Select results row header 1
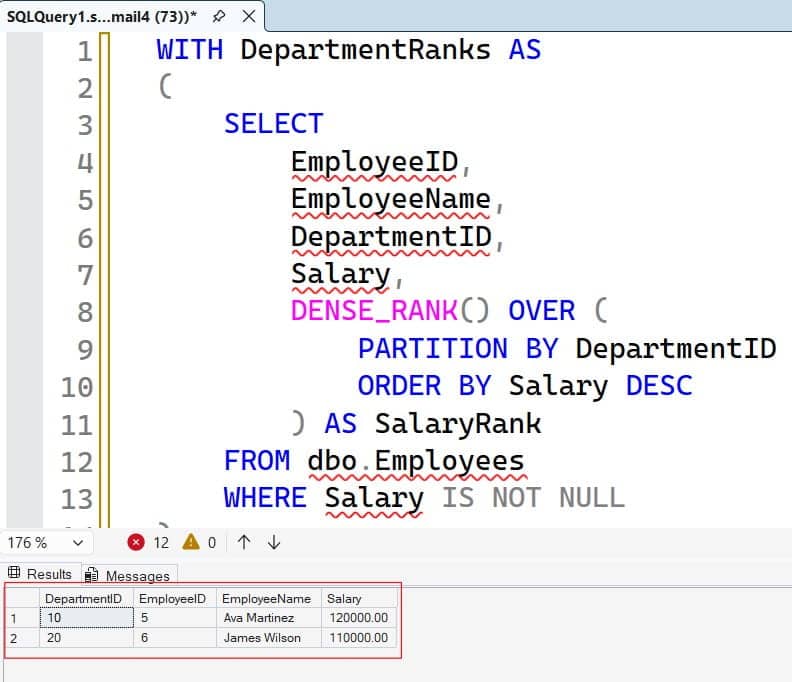Image resolution: width=792 pixels, height=682 pixels. [22, 618]
